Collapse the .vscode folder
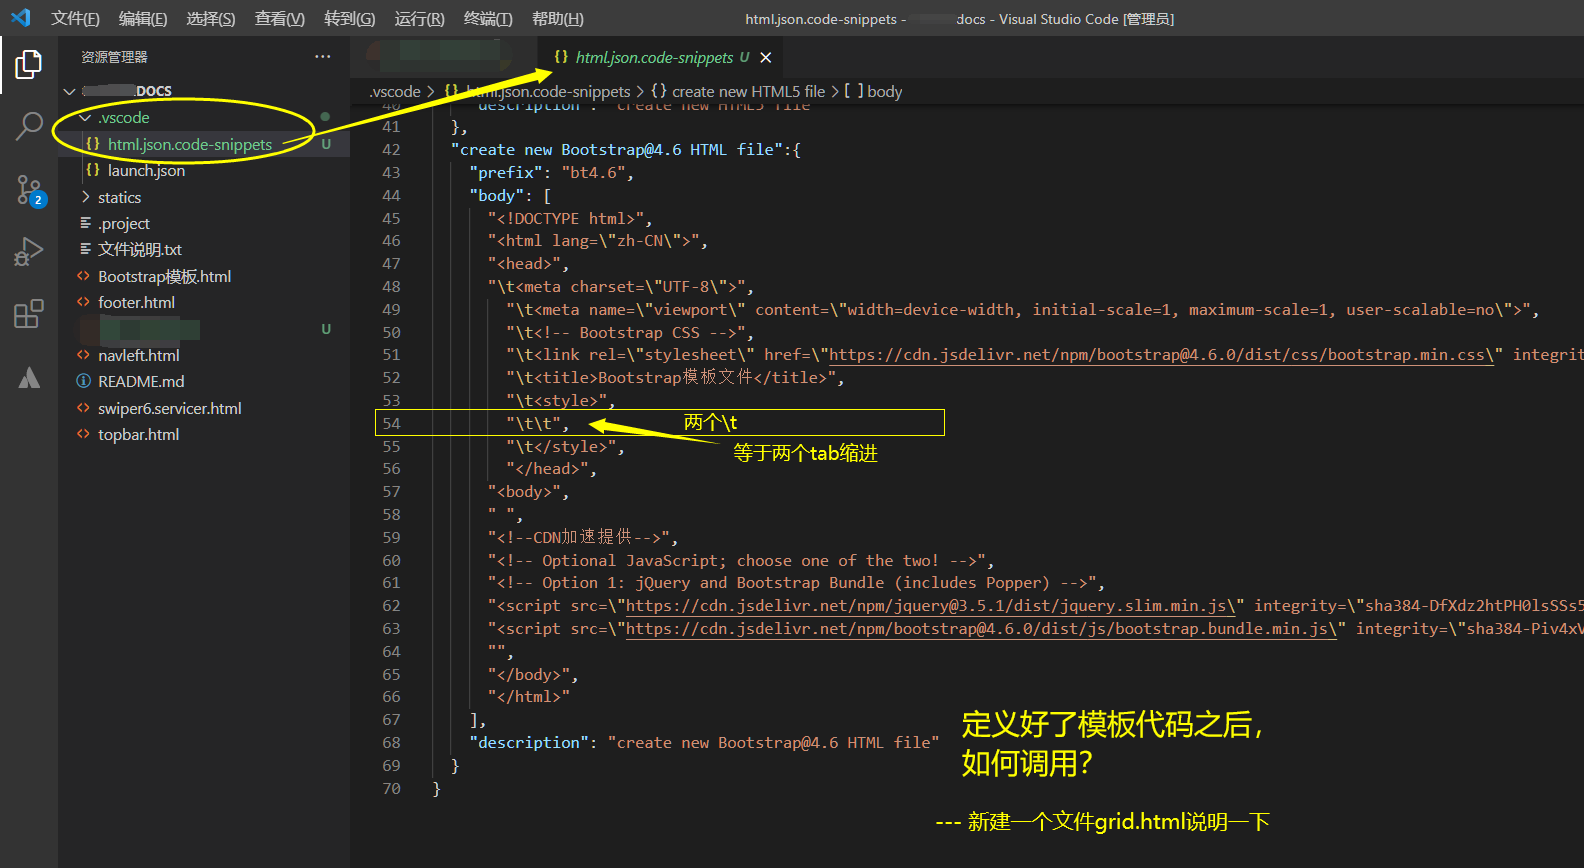Screen dimensions: 1584x868 pos(85,118)
